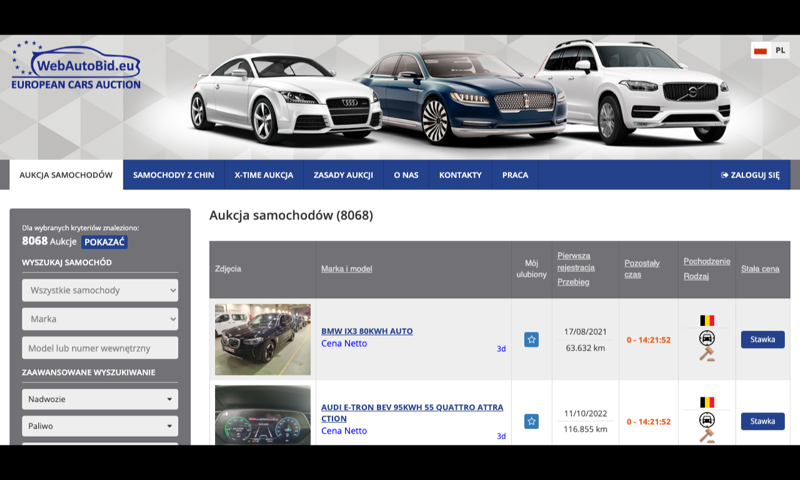Open Audi E-Tron BEV 95KWH listing link

(412, 413)
